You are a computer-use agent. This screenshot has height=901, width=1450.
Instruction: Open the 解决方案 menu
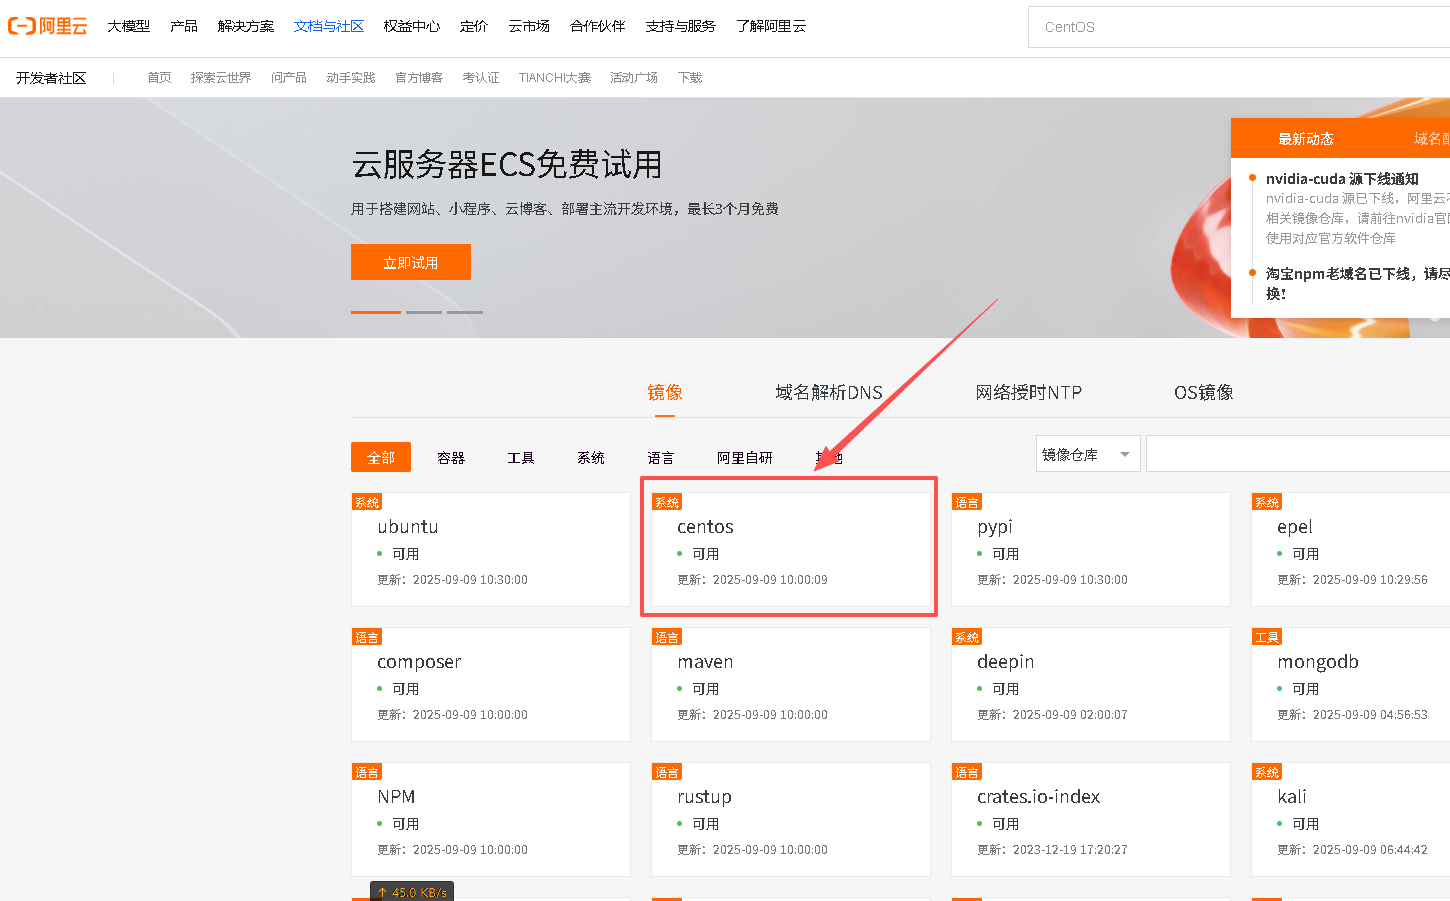[246, 26]
